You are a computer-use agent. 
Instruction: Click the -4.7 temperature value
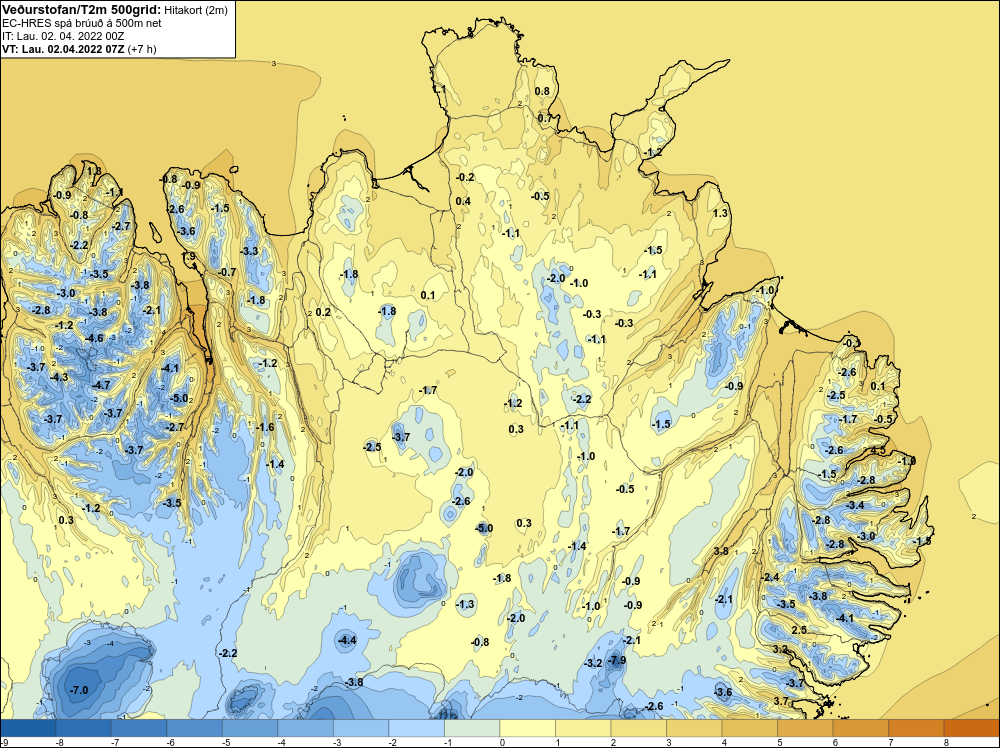100,385
